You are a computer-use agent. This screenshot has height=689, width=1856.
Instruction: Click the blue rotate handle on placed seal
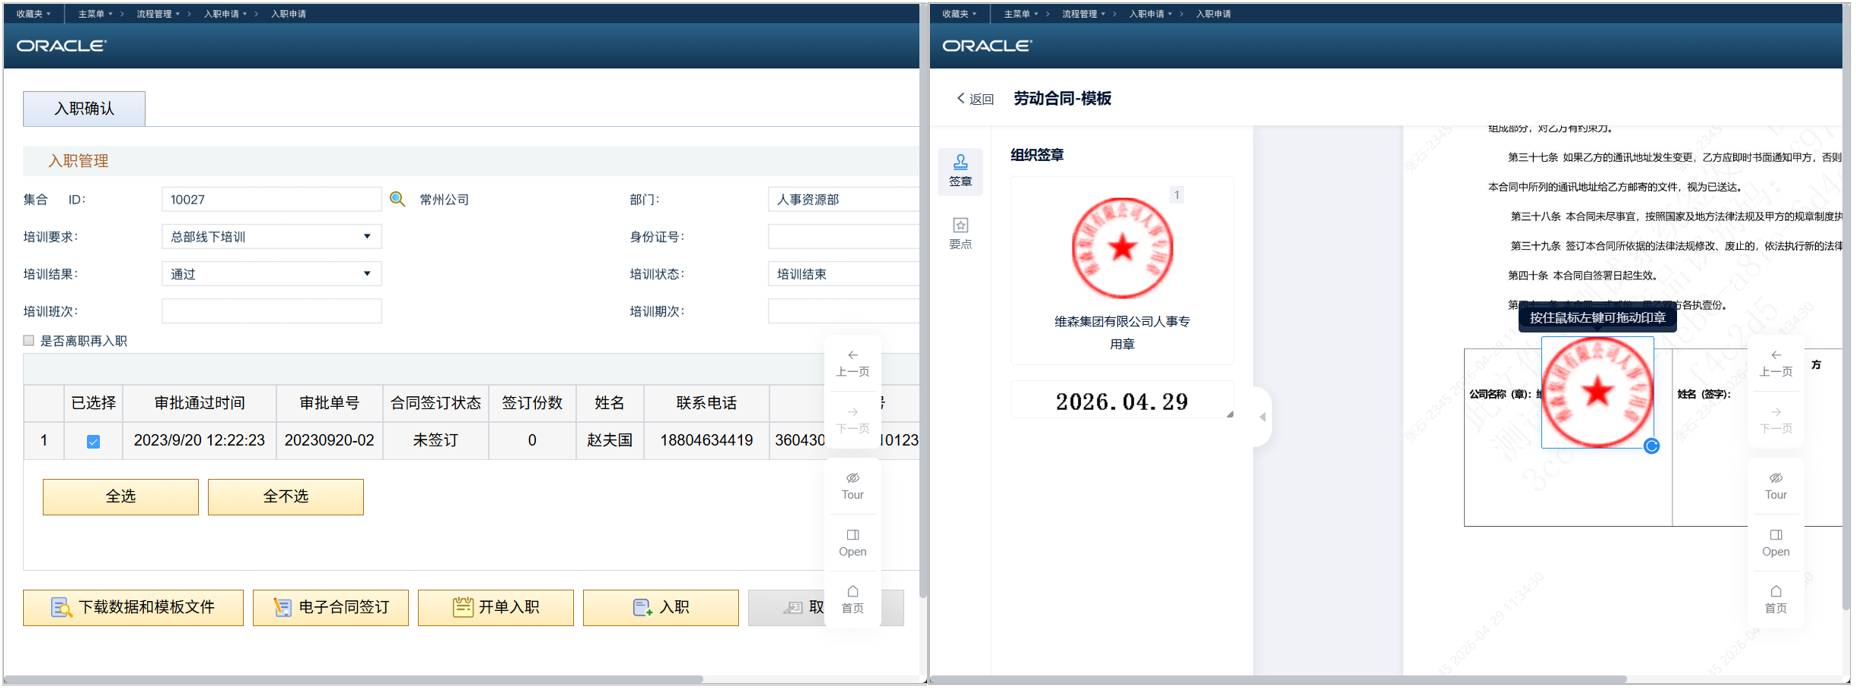click(x=1651, y=446)
